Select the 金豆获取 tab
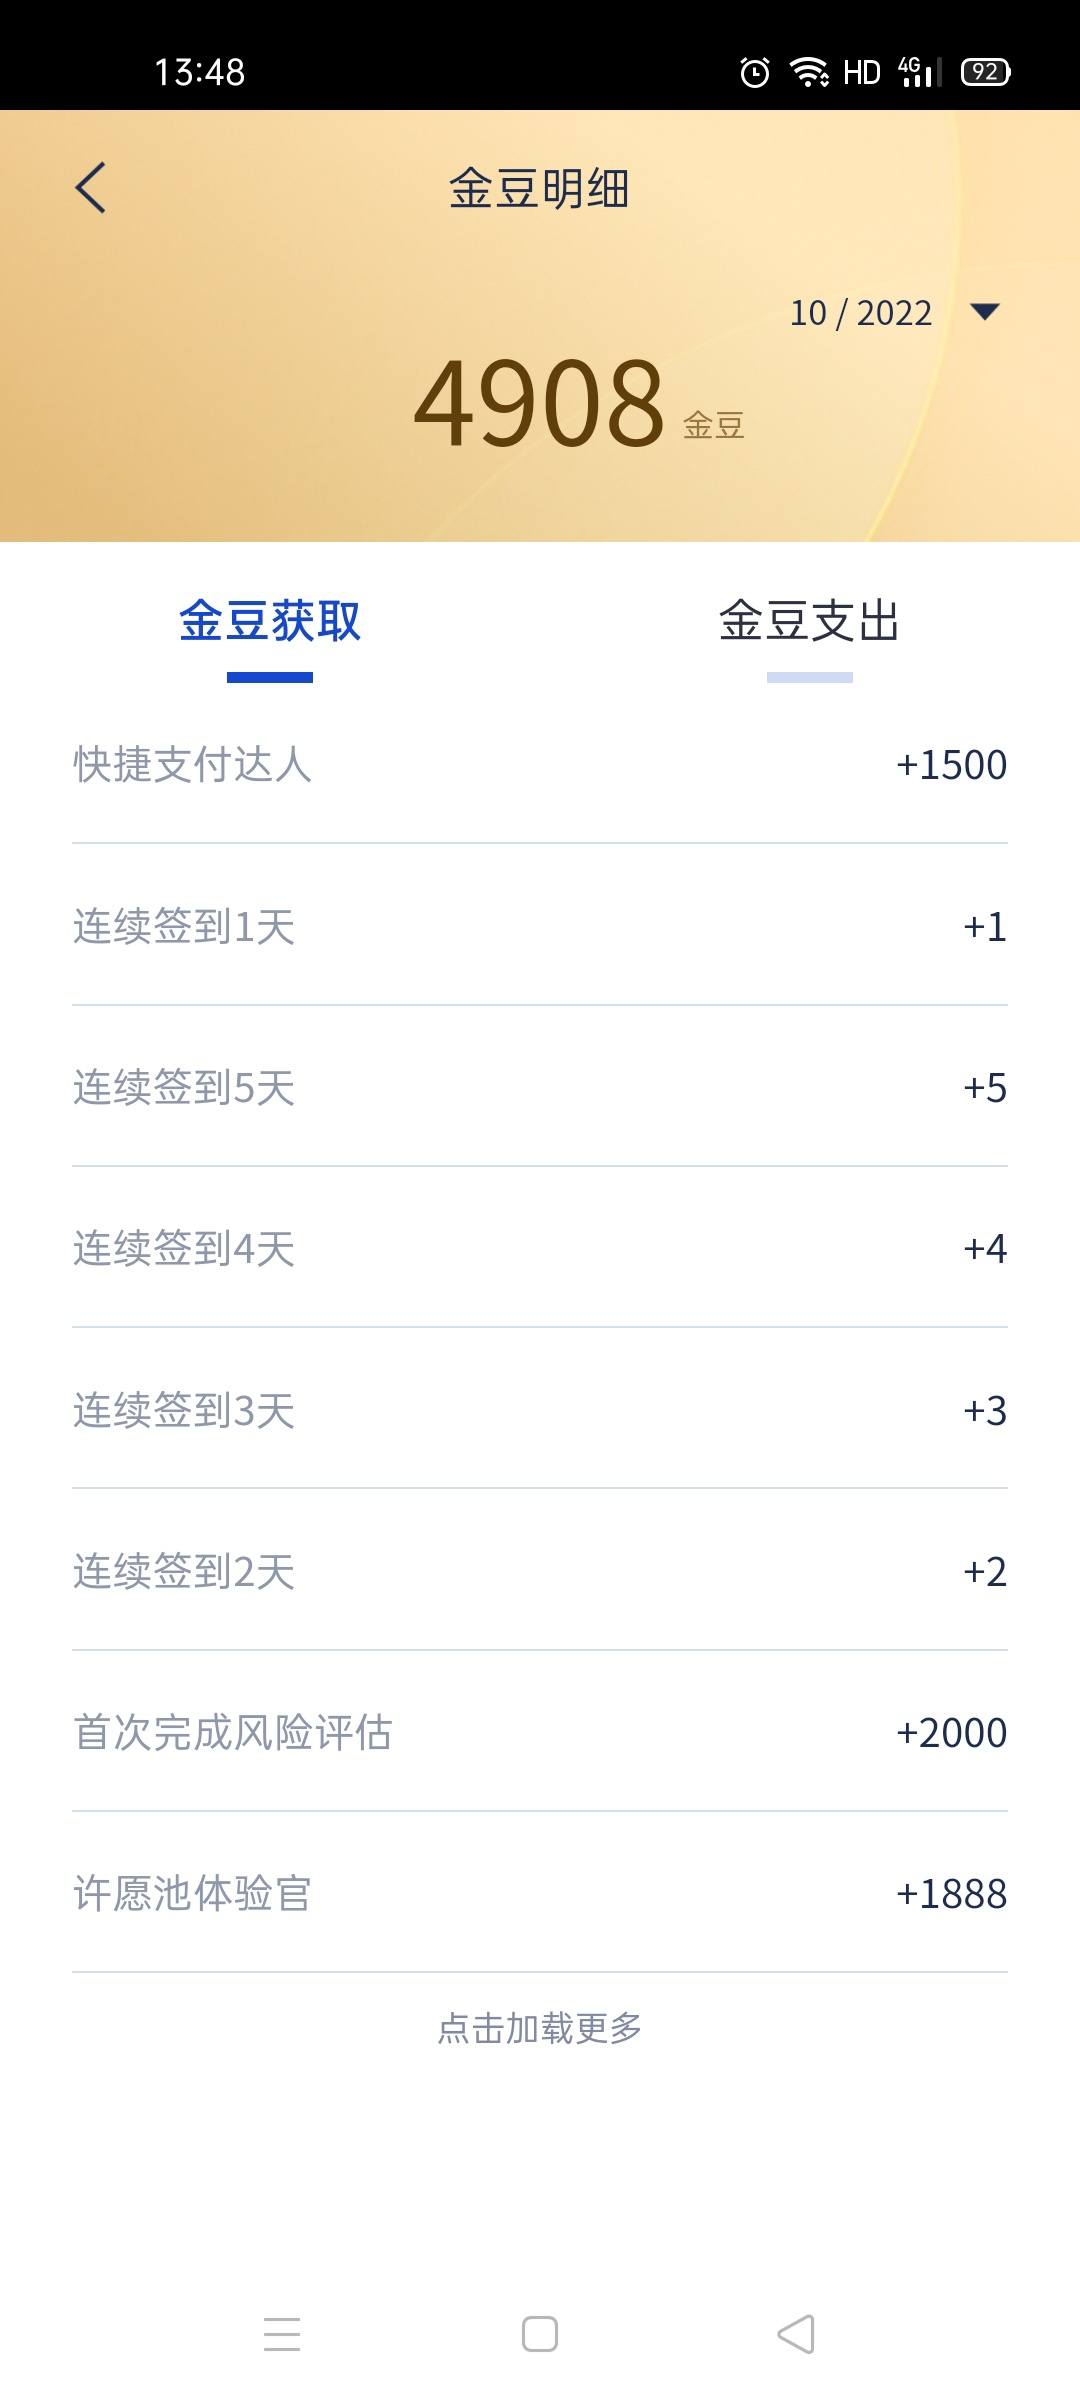 270,621
